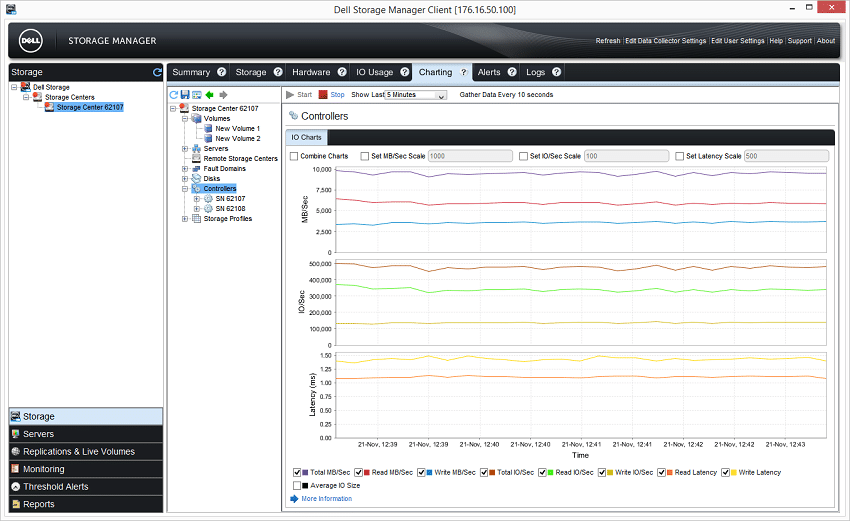Click the Volumes folder icon in tree
This screenshot has width=850, height=521.
tap(196, 118)
